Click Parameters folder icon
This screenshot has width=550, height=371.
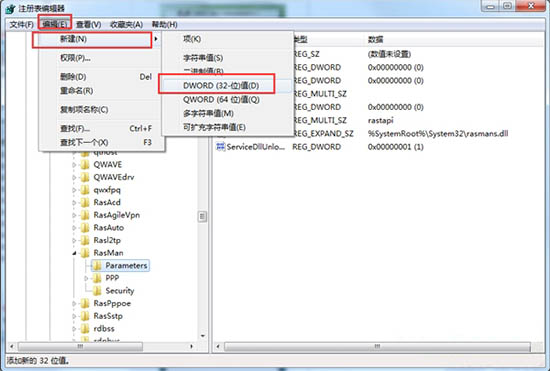coord(97,265)
